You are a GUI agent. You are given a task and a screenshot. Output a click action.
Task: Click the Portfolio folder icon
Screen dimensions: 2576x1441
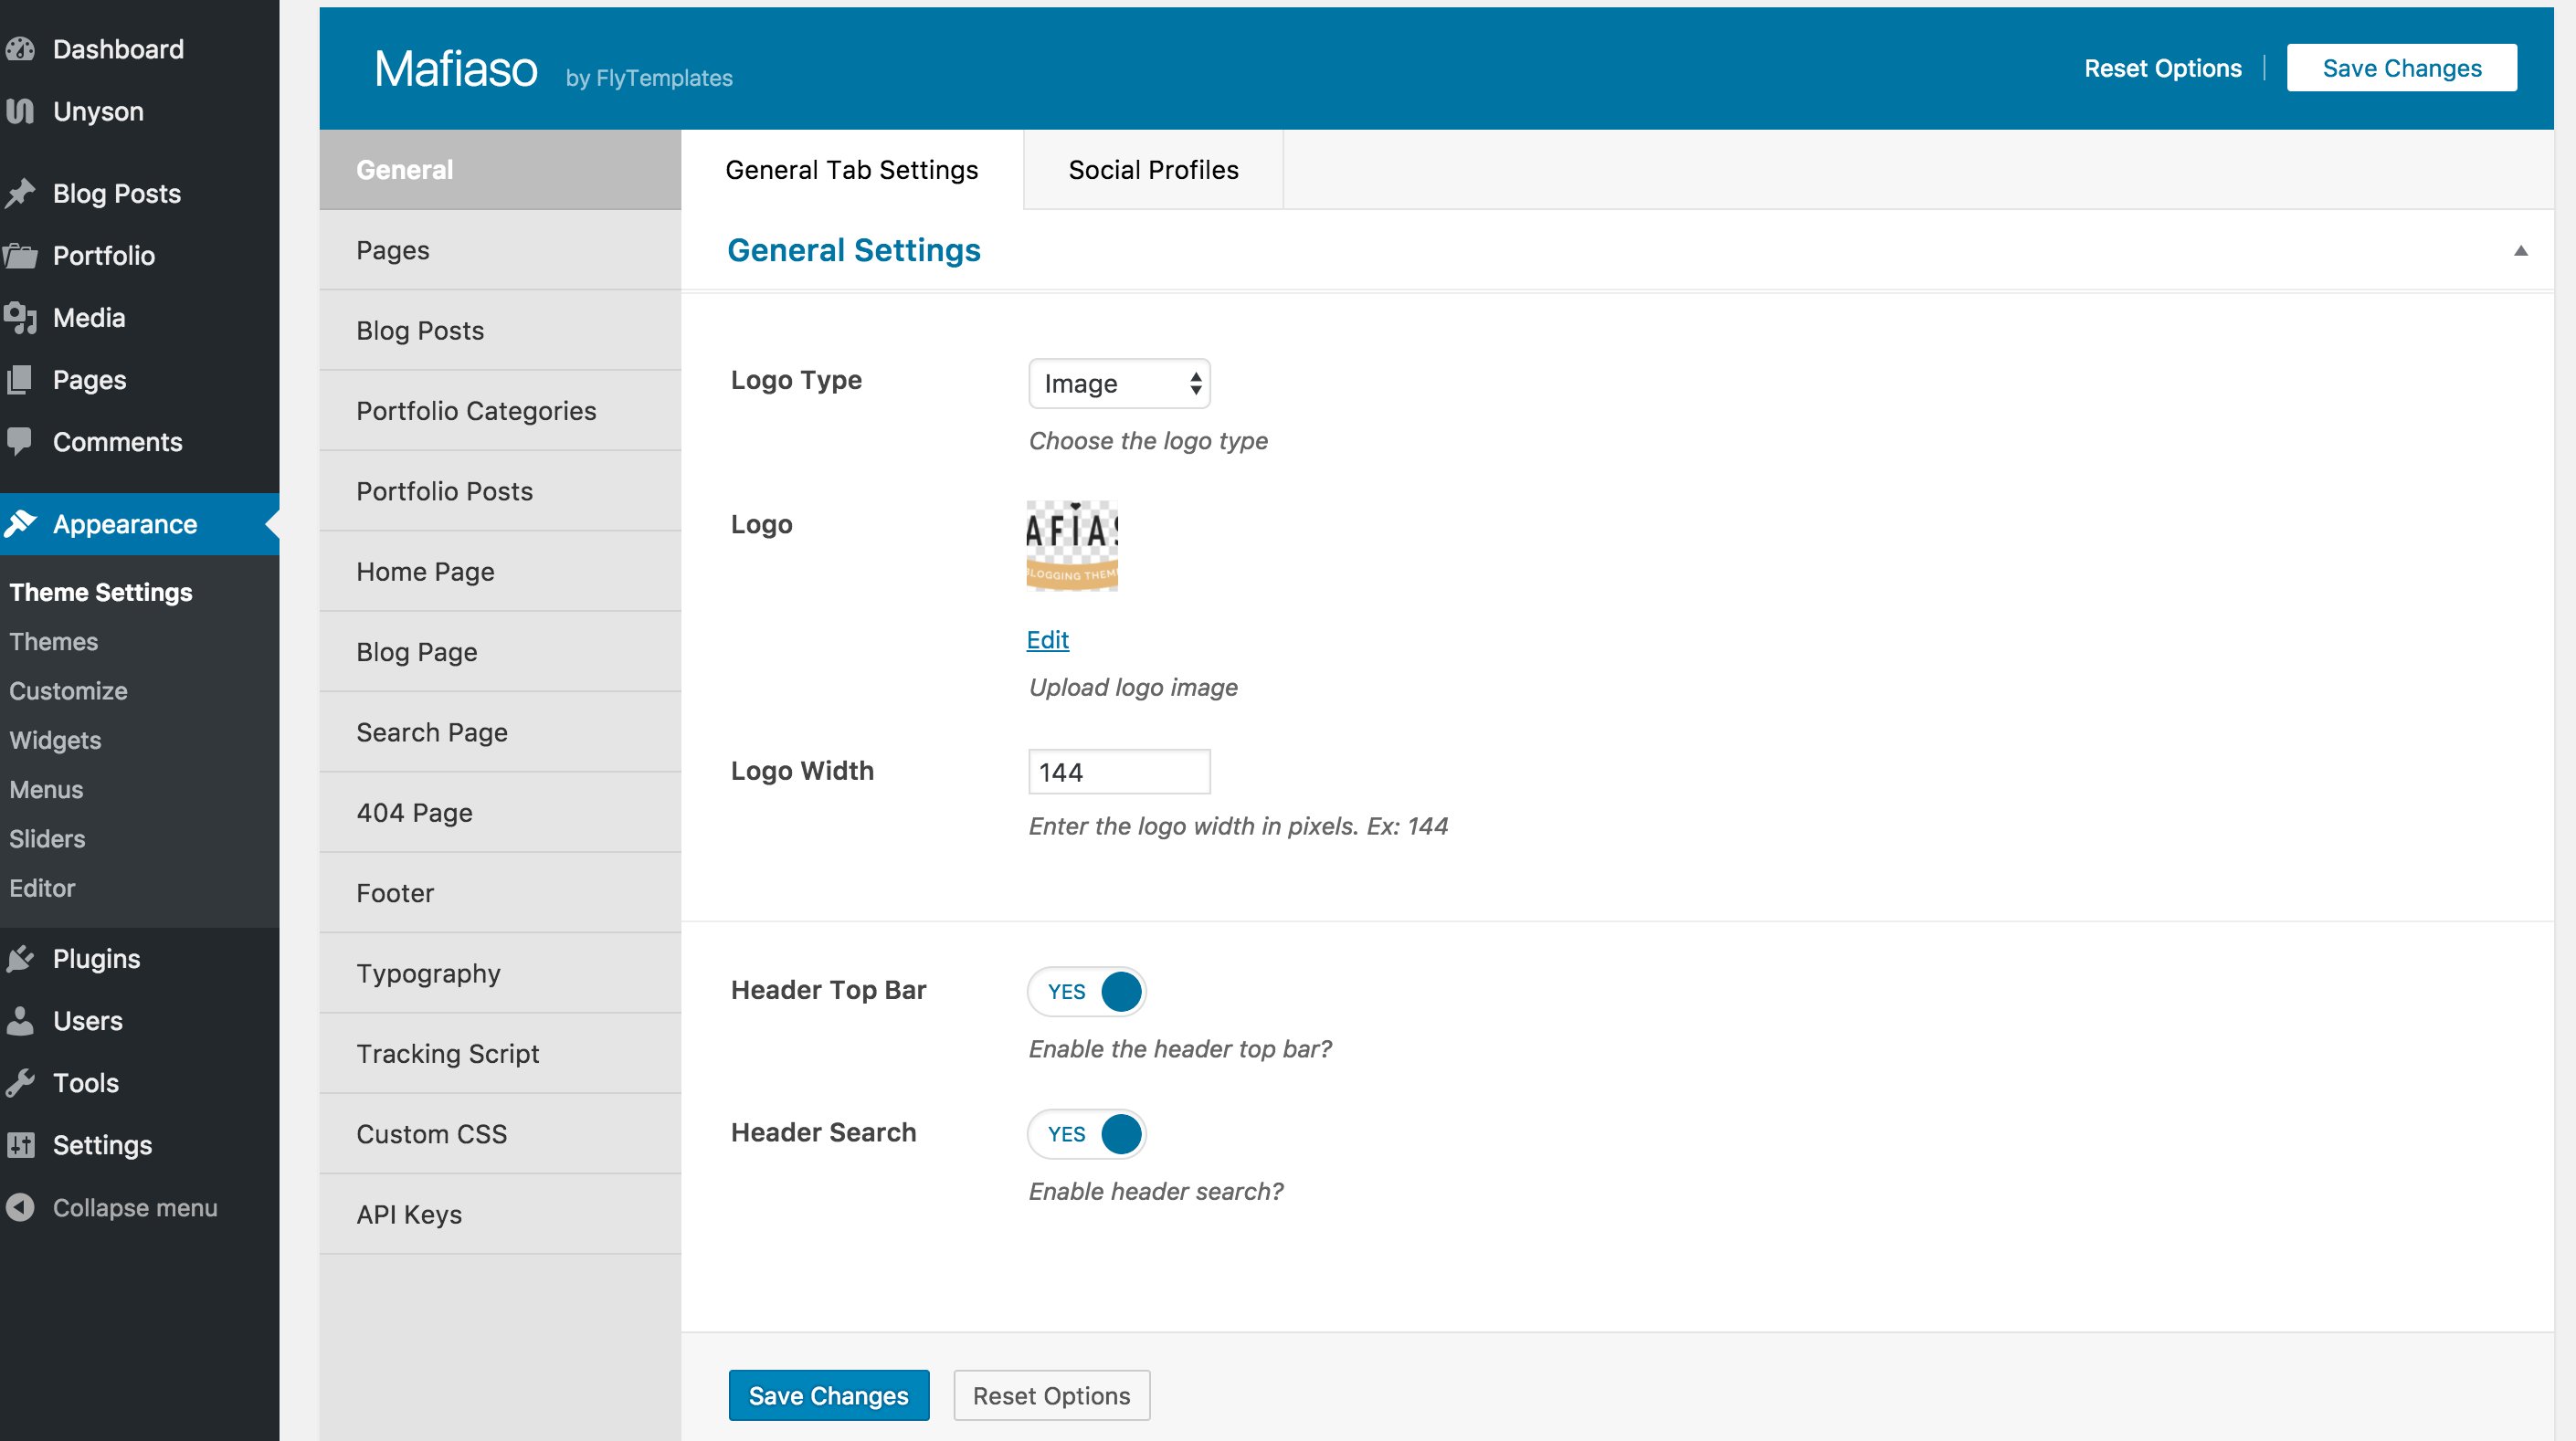(x=20, y=256)
